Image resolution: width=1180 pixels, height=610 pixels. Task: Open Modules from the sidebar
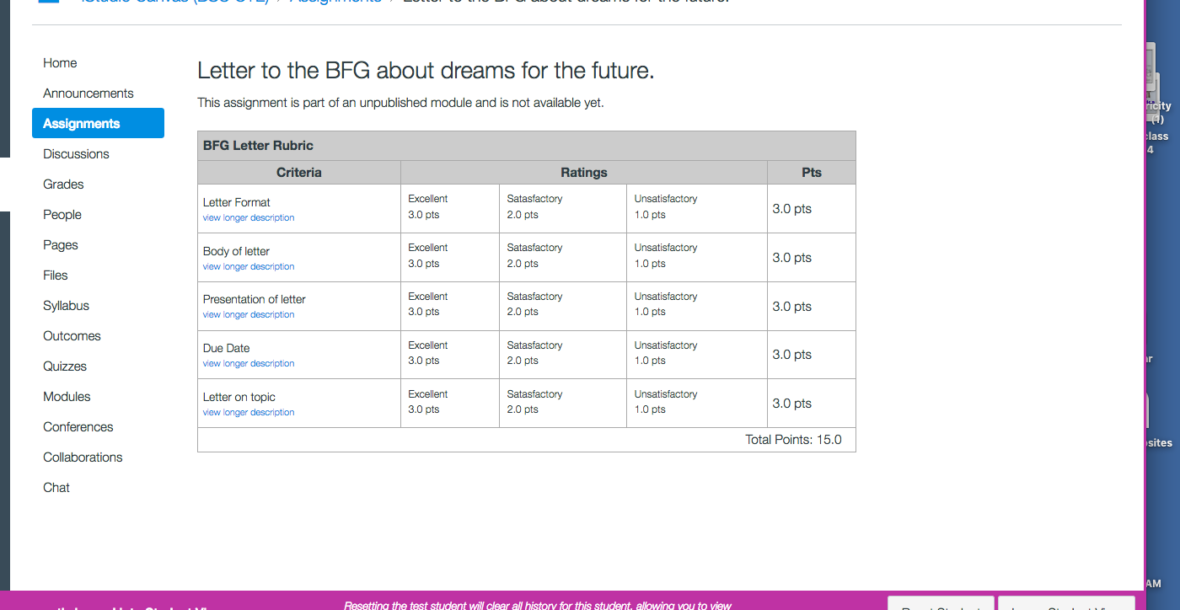pos(67,397)
